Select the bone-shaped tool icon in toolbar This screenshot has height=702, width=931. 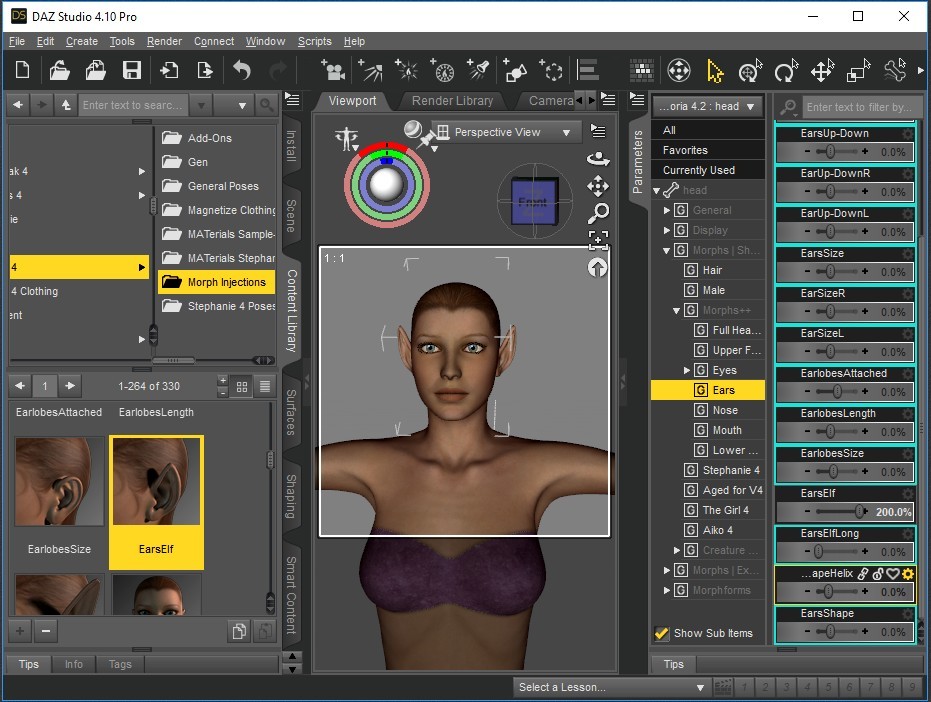[x=895, y=71]
